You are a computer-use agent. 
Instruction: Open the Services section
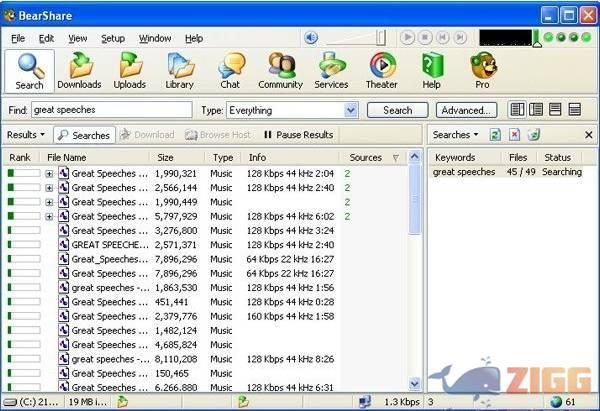331,71
